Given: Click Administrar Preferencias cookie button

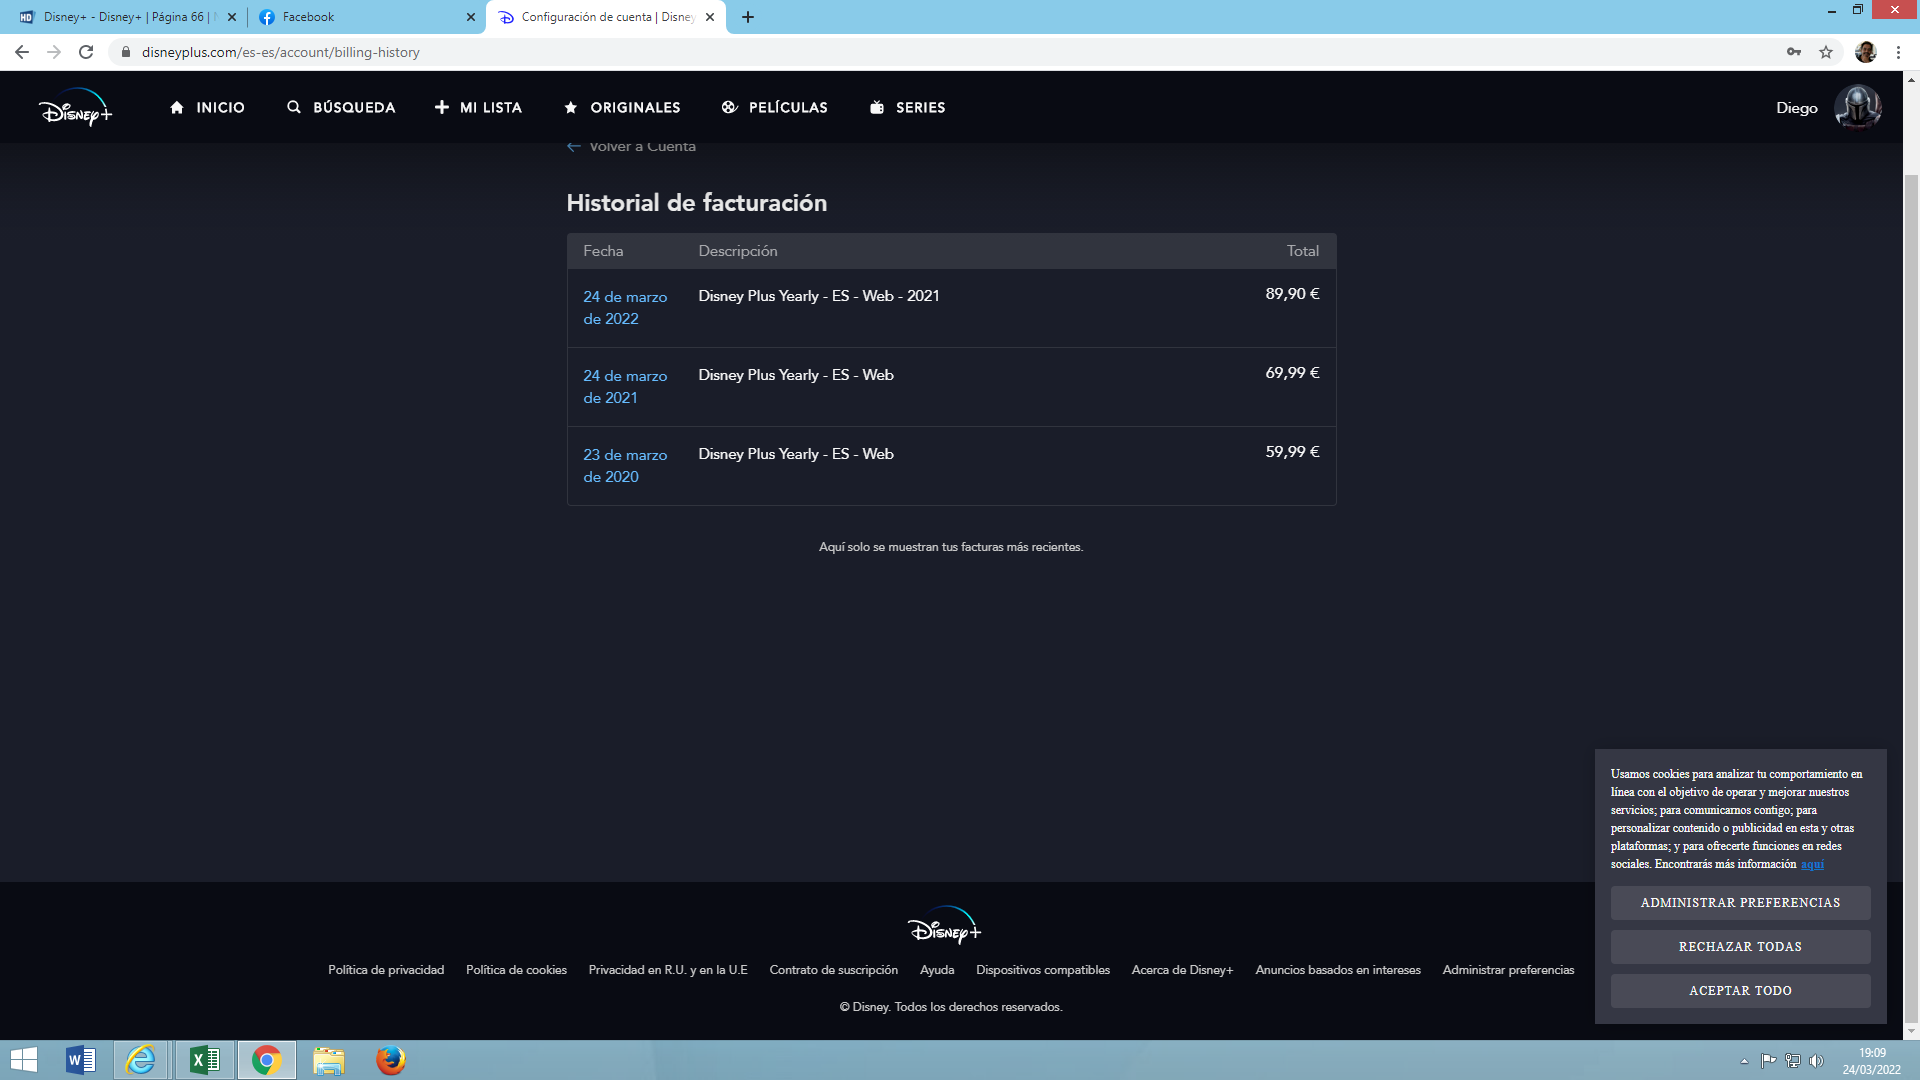Looking at the screenshot, I should [1740, 903].
